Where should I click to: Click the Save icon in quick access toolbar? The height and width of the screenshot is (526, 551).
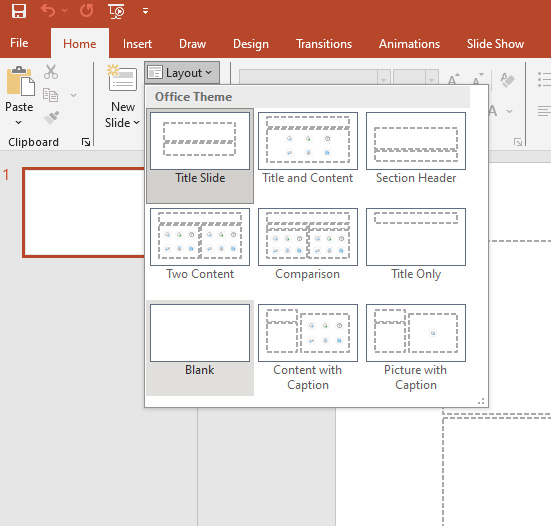tap(19, 11)
